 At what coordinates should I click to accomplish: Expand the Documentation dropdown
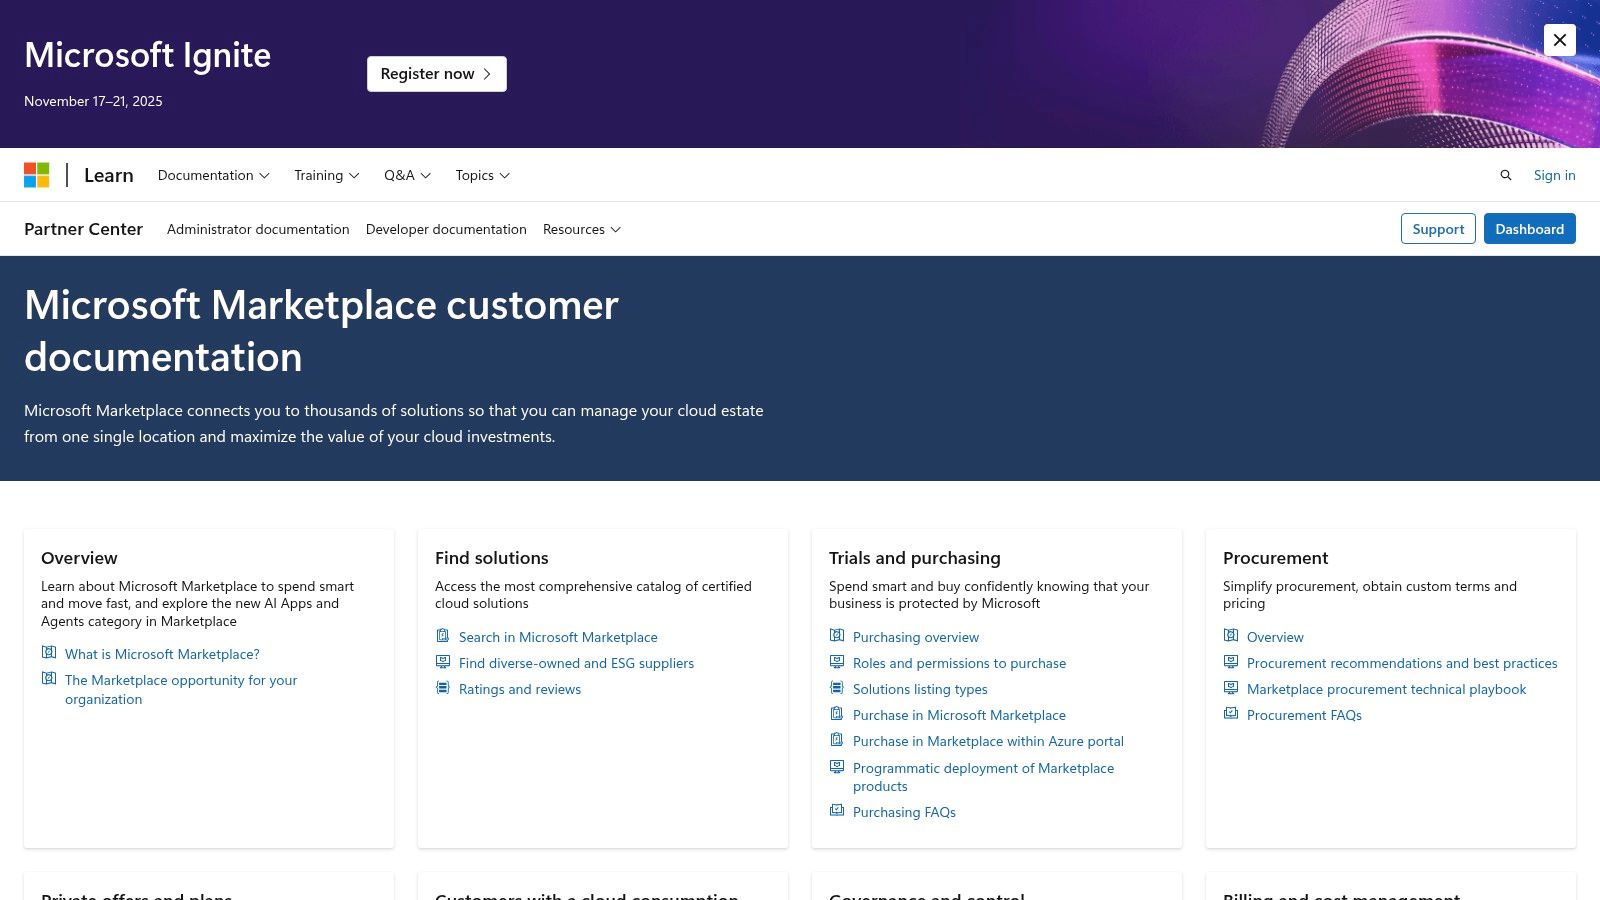coord(213,175)
